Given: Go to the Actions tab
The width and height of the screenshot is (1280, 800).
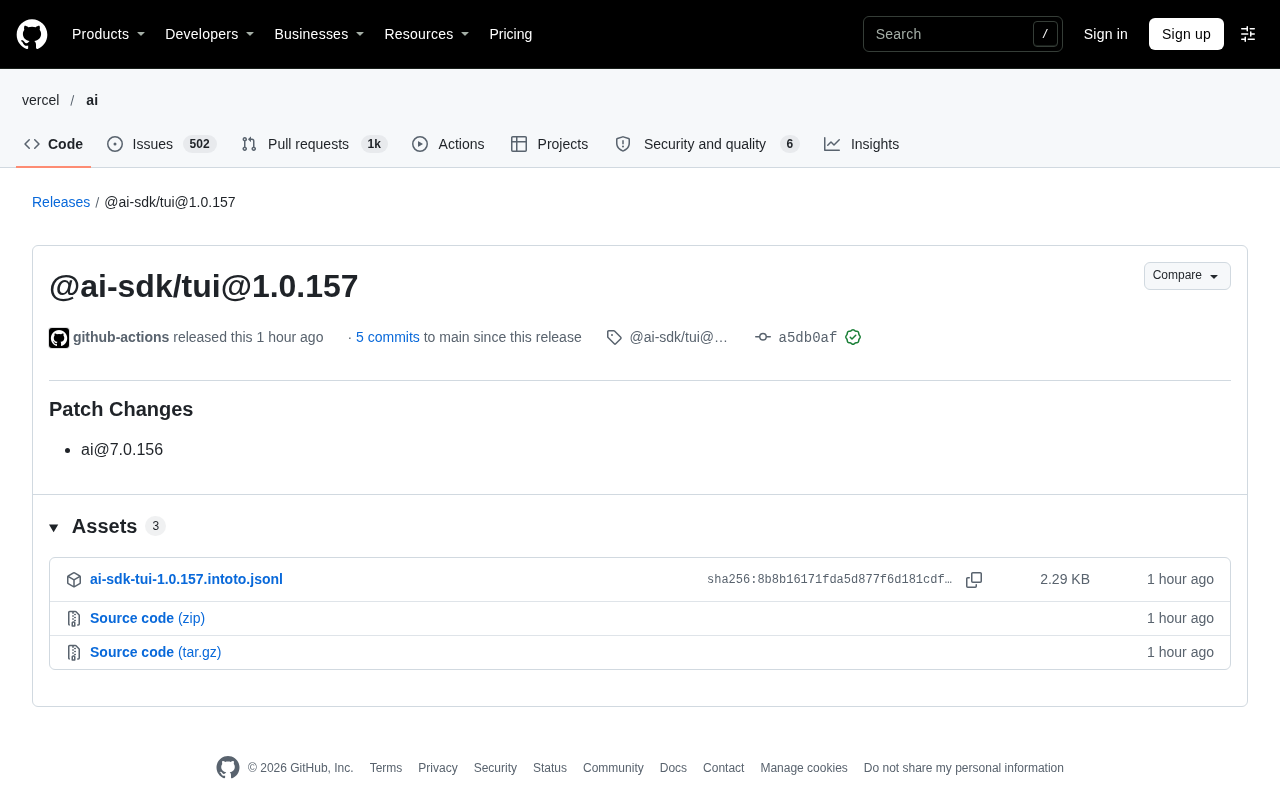Looking at the screenshot, I should [448, 144].
